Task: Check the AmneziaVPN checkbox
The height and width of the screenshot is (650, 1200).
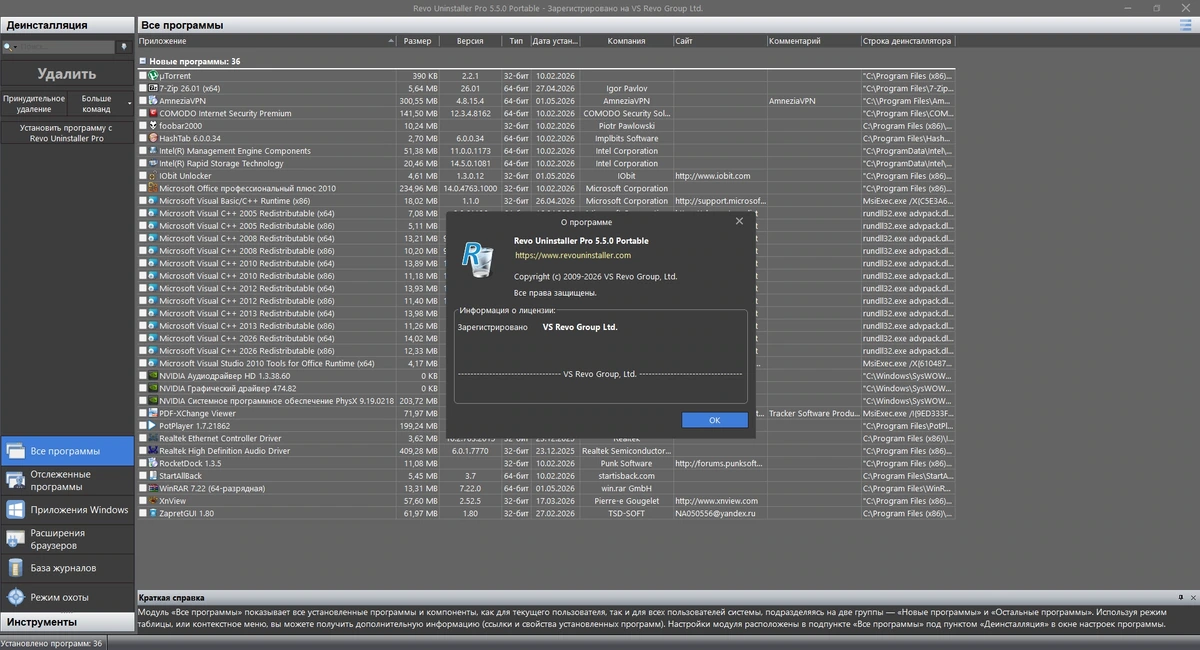Action: (x=143, y=101)
